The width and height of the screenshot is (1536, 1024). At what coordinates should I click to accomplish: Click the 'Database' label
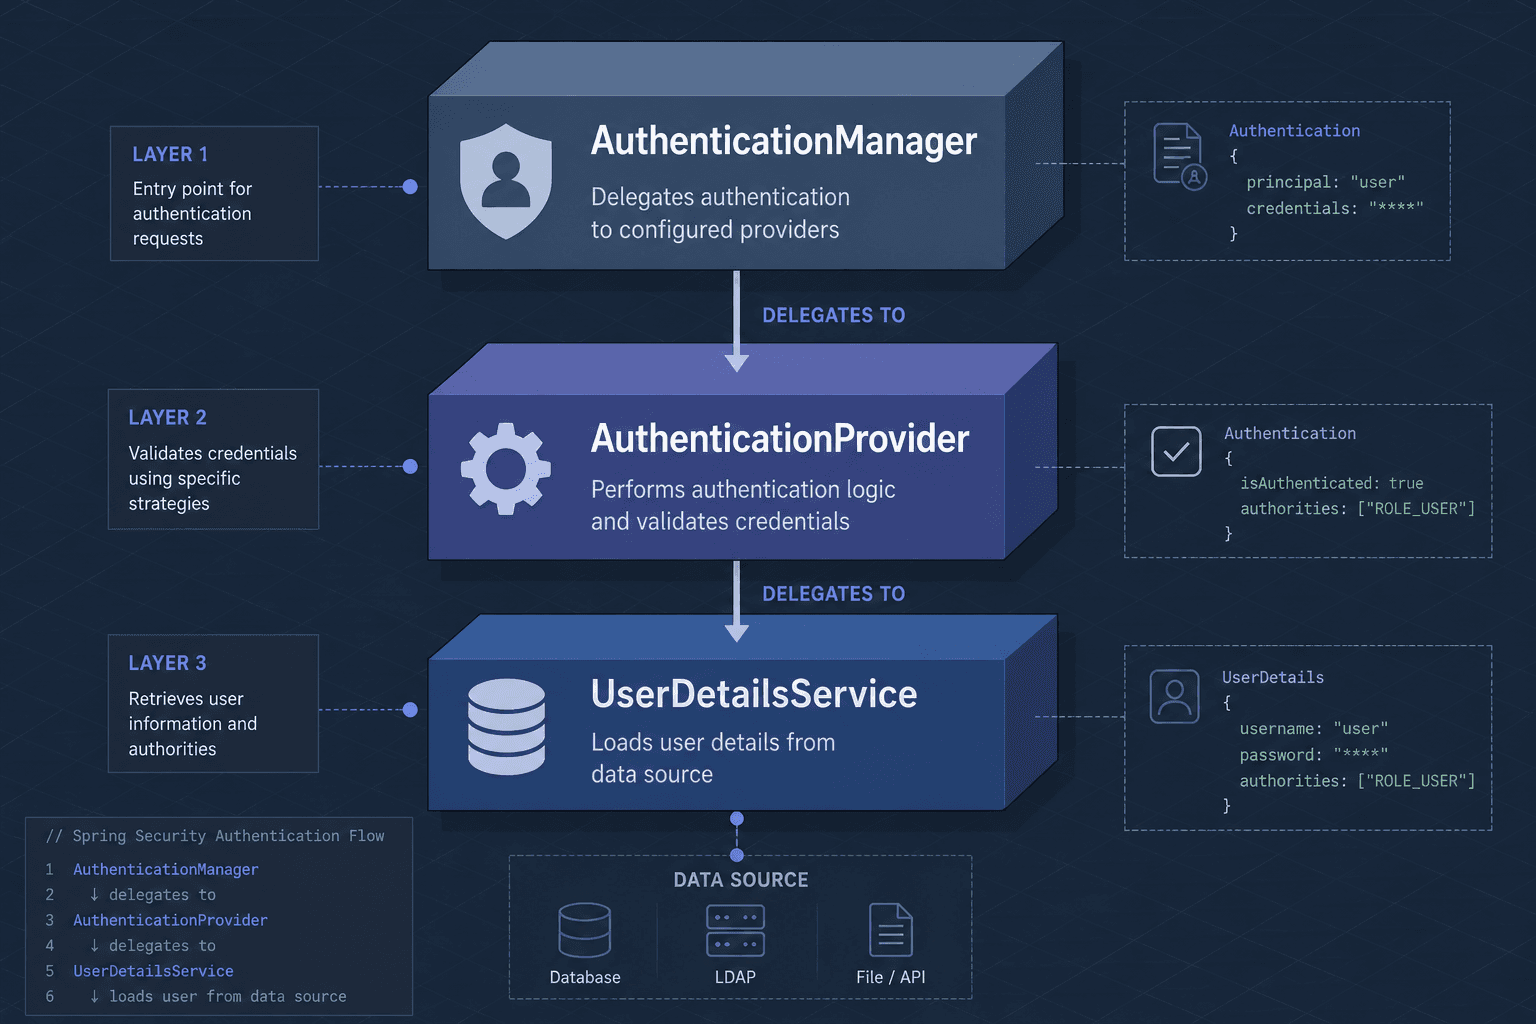click(x=585, y=977)
